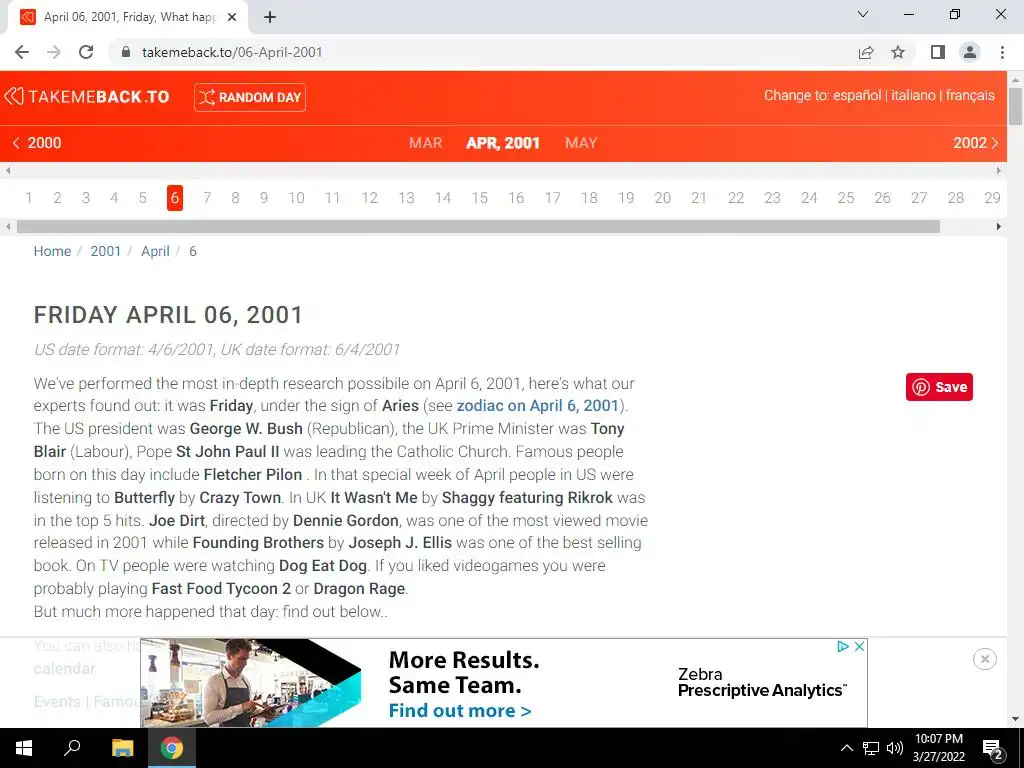1024x768 pixels.
Task: Select APR, 2001 month tab
Action: [x=503, y=143]
